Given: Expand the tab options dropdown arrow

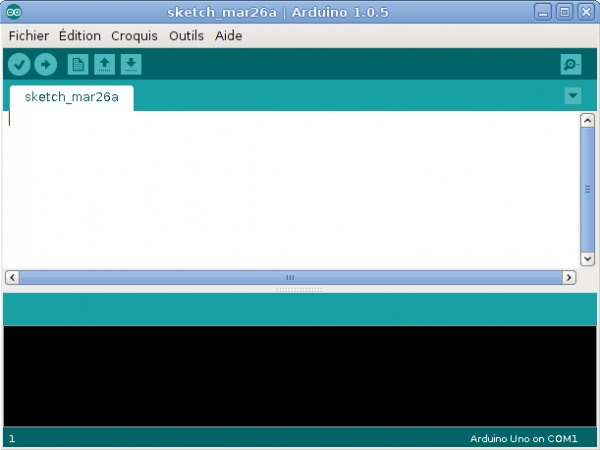Looking at the screenshot, I should (x=572, y=96).
